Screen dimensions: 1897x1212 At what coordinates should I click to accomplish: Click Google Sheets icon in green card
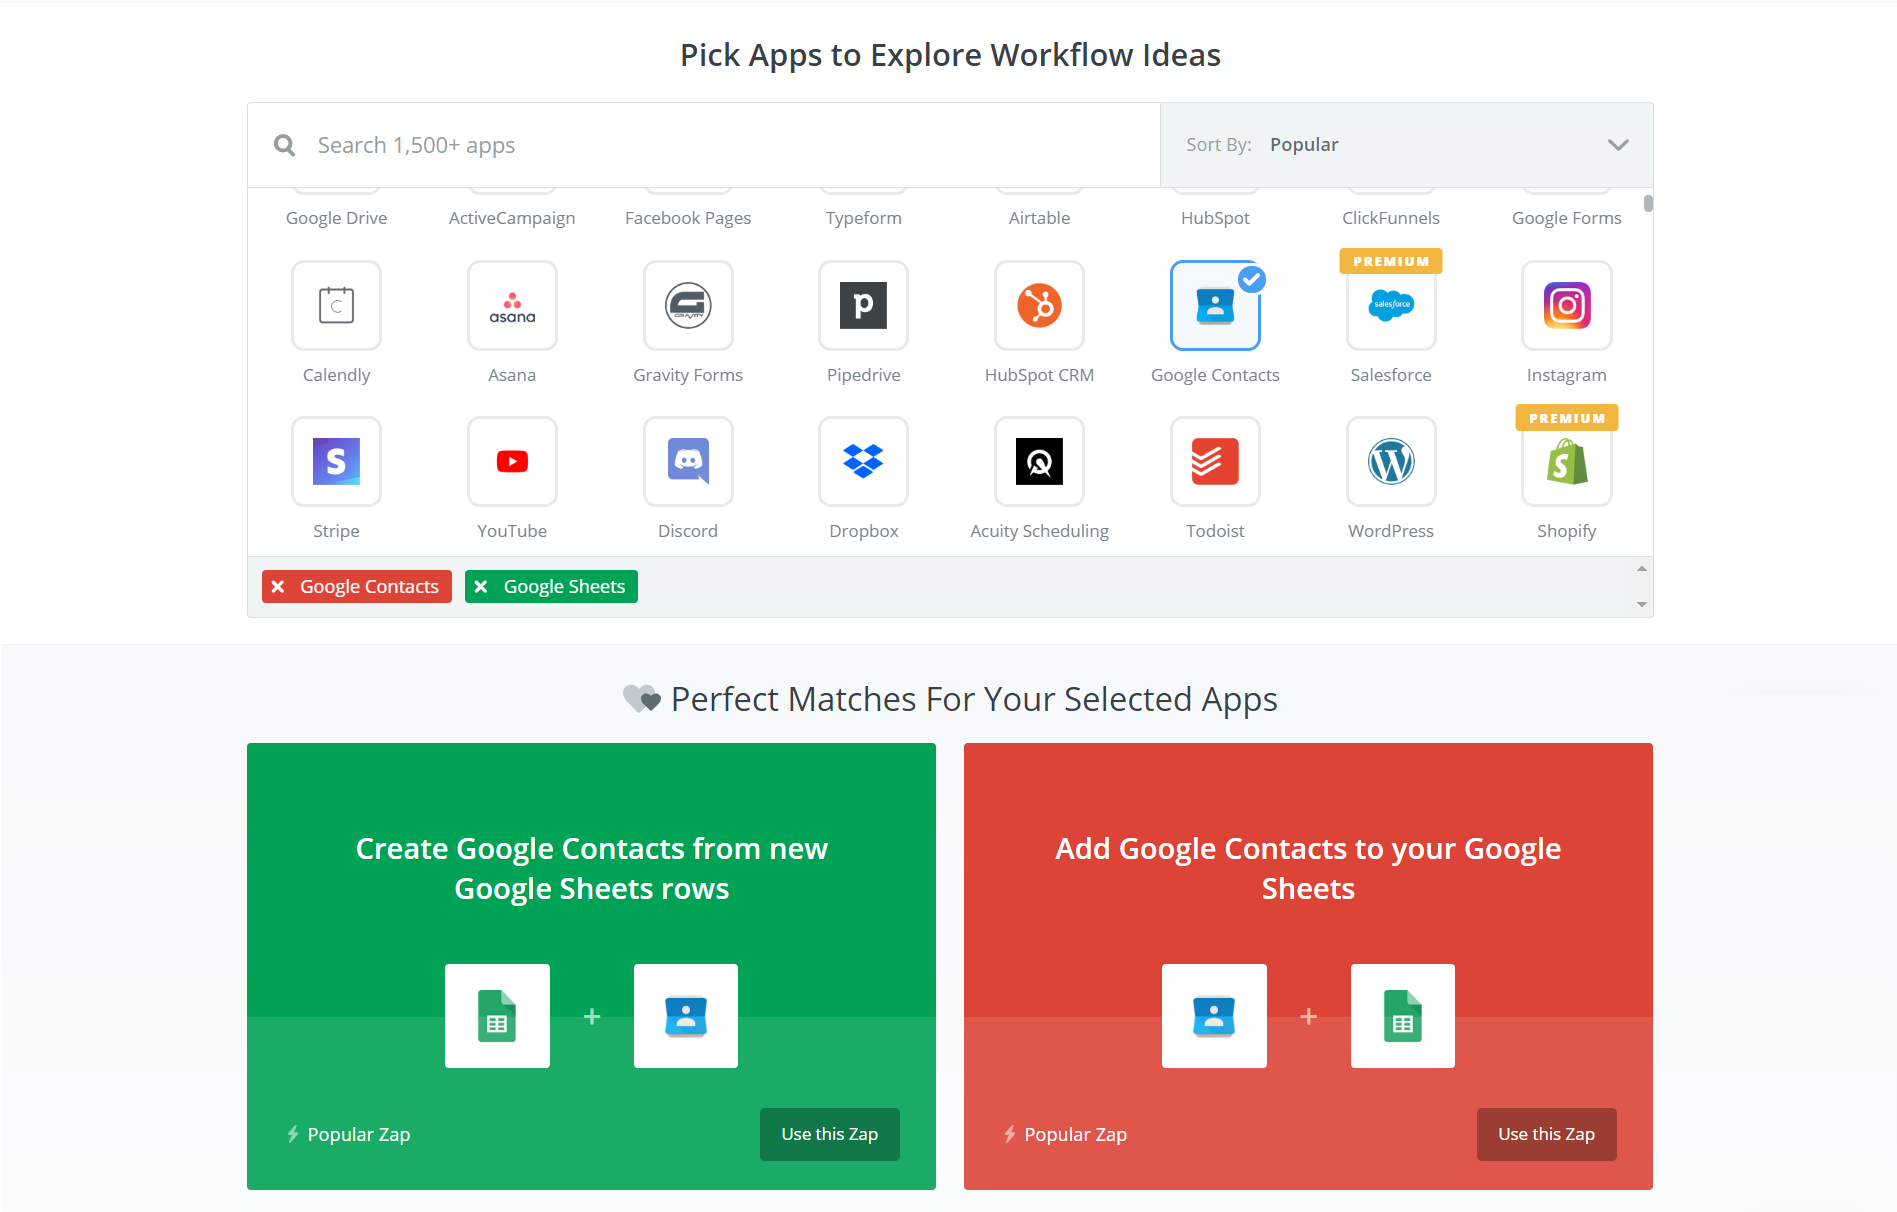[x=497, y=1016]
